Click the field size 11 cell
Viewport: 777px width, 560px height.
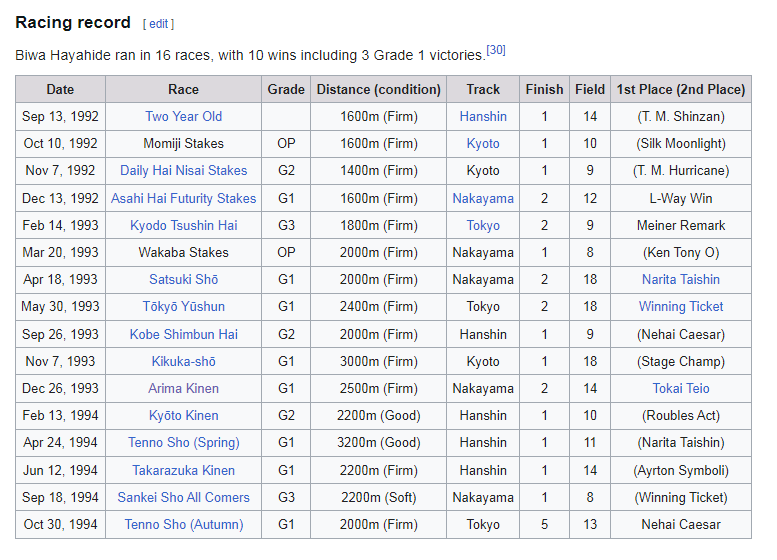pos(590,443)
